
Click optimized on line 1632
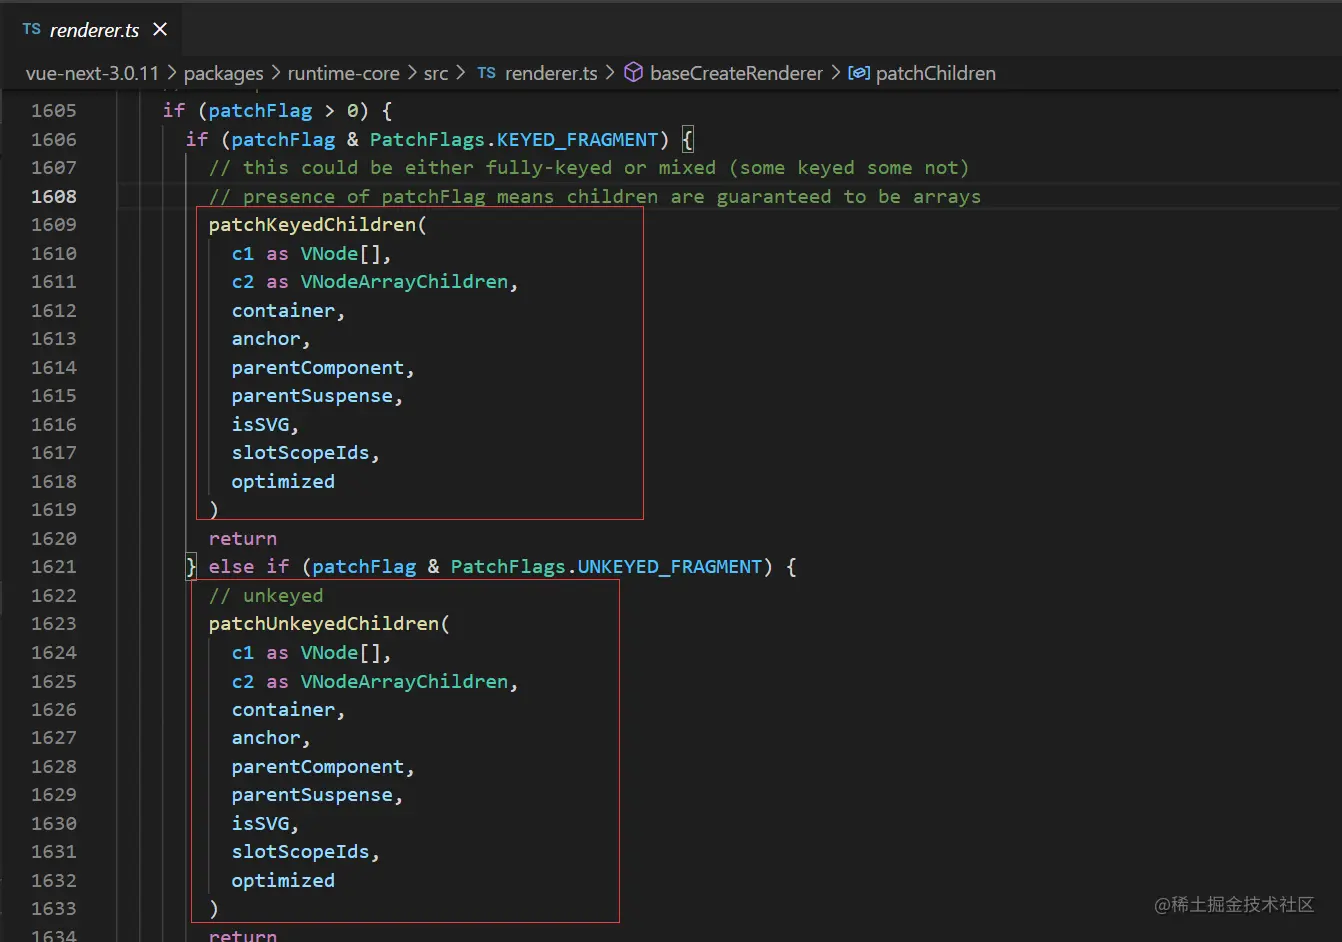tap(283, 881)
